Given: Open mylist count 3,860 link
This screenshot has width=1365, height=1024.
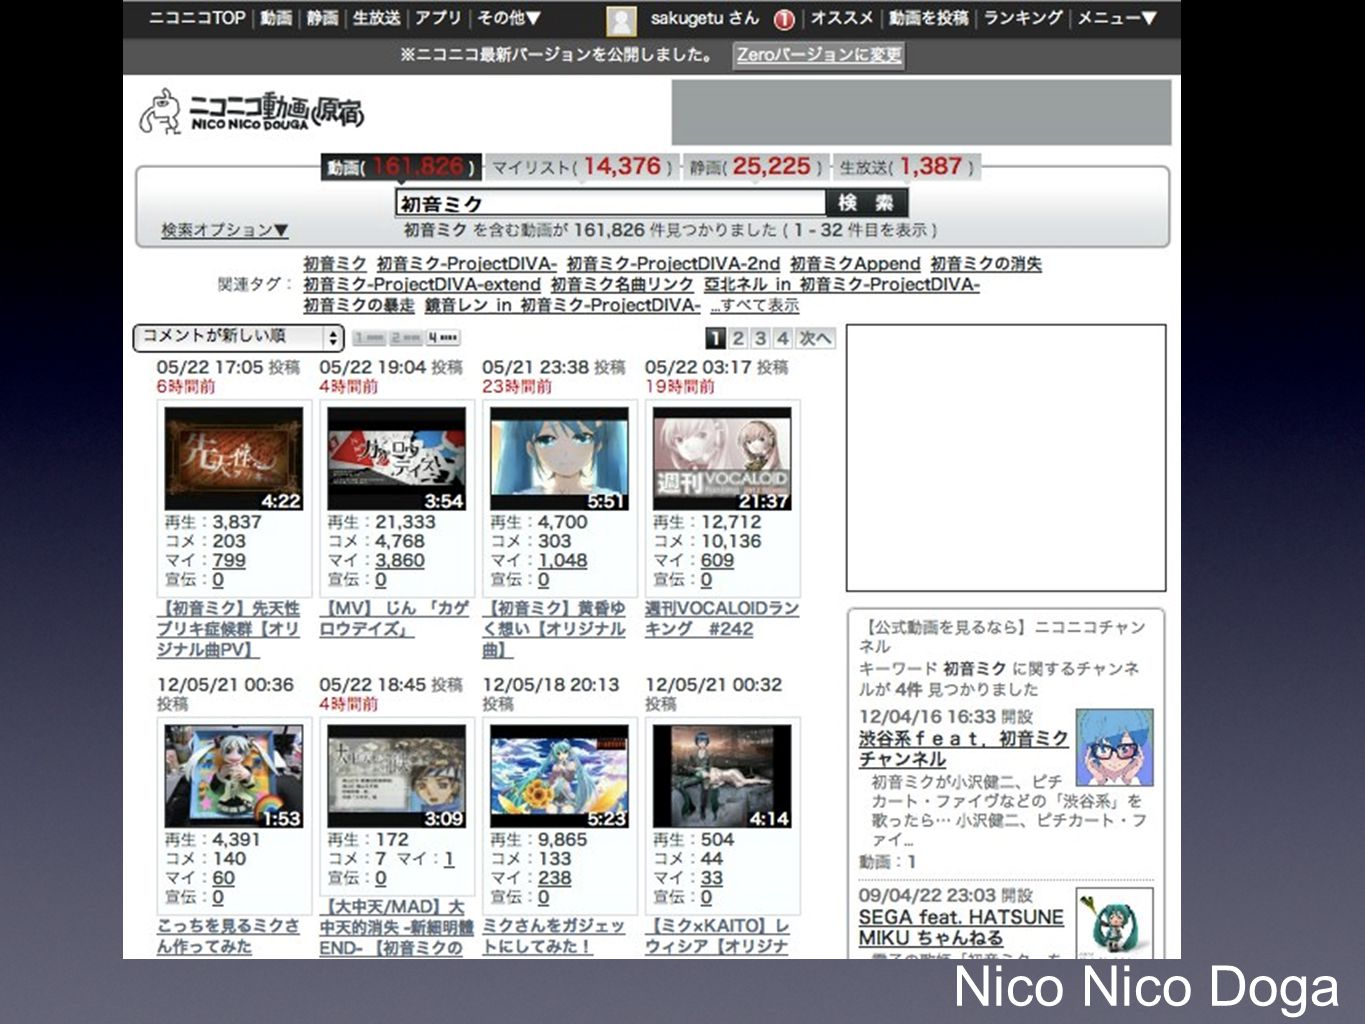Looking at the screenshot, I should click(x=400, y=560).
